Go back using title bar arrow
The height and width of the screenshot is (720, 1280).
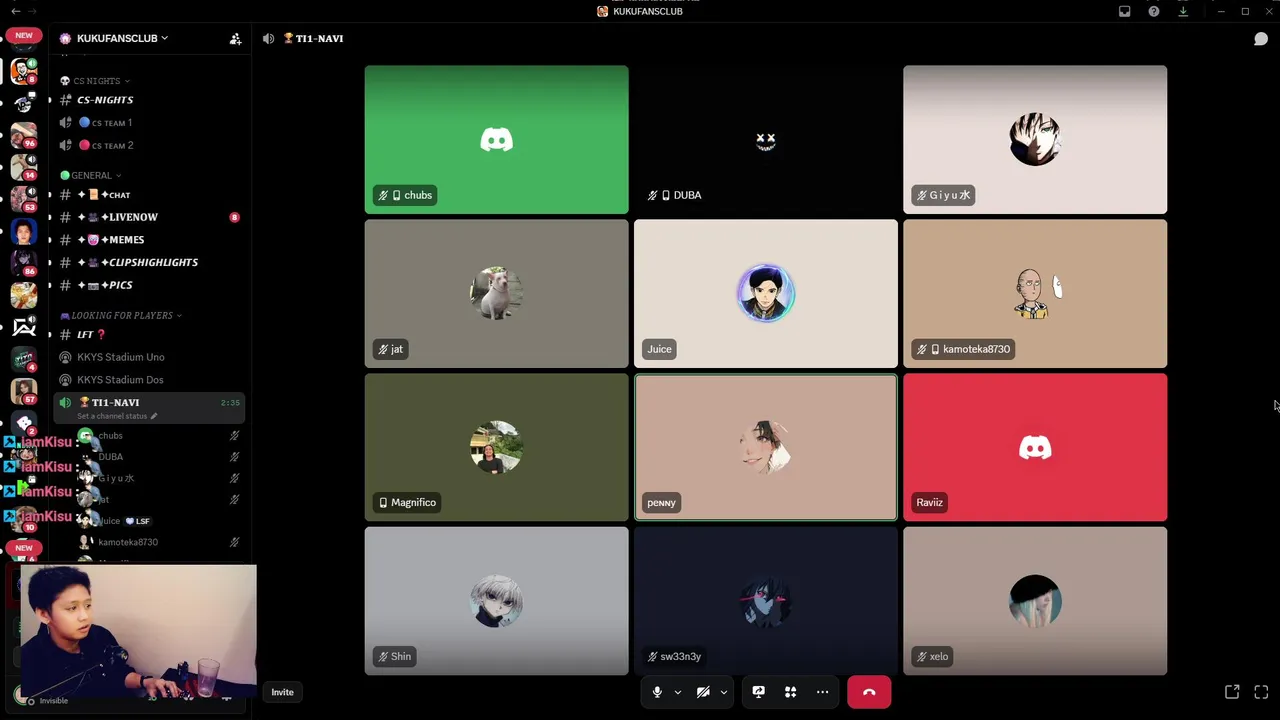point(15,11)
